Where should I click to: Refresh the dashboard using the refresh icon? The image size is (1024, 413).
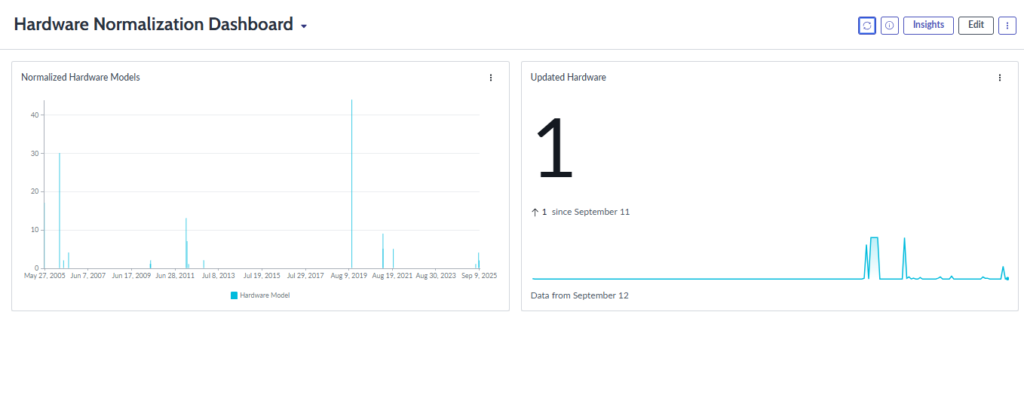click(x=866, y=25)
